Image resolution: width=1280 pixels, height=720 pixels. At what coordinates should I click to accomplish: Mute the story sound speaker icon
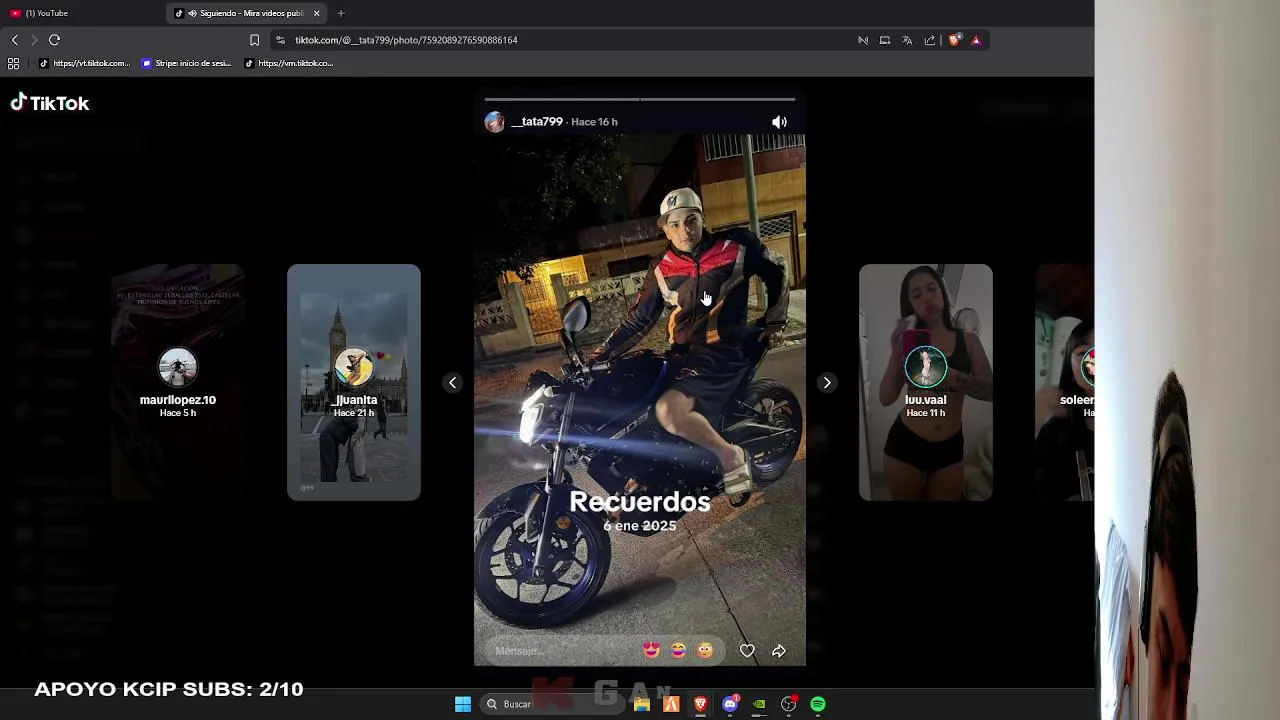point(779,122)
